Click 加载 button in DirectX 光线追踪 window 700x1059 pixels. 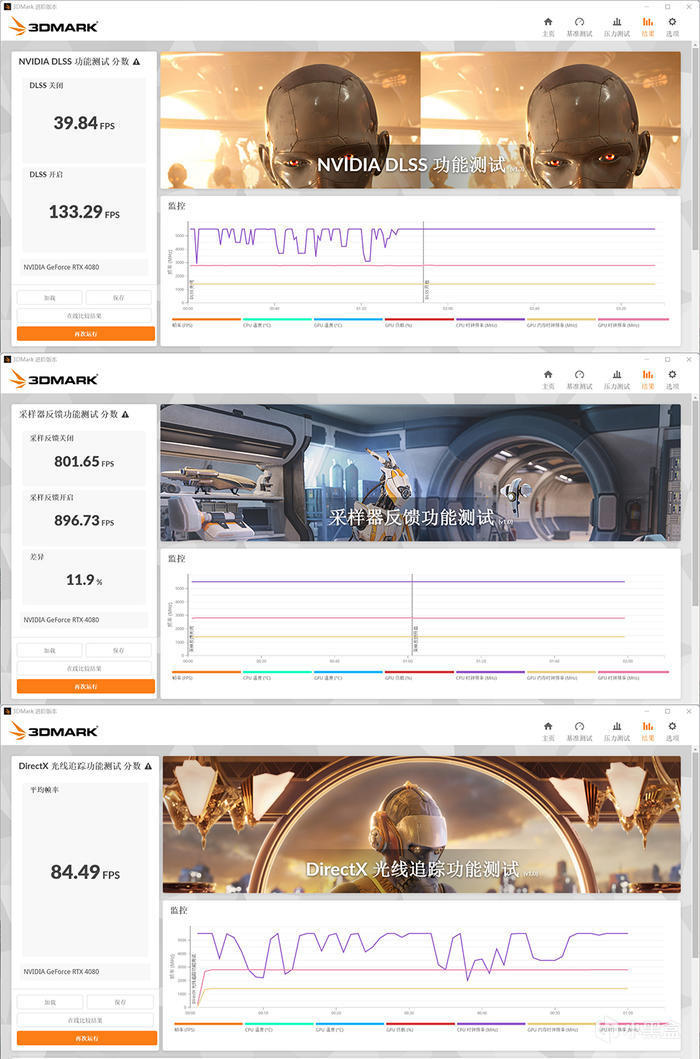click(50, 1002)
